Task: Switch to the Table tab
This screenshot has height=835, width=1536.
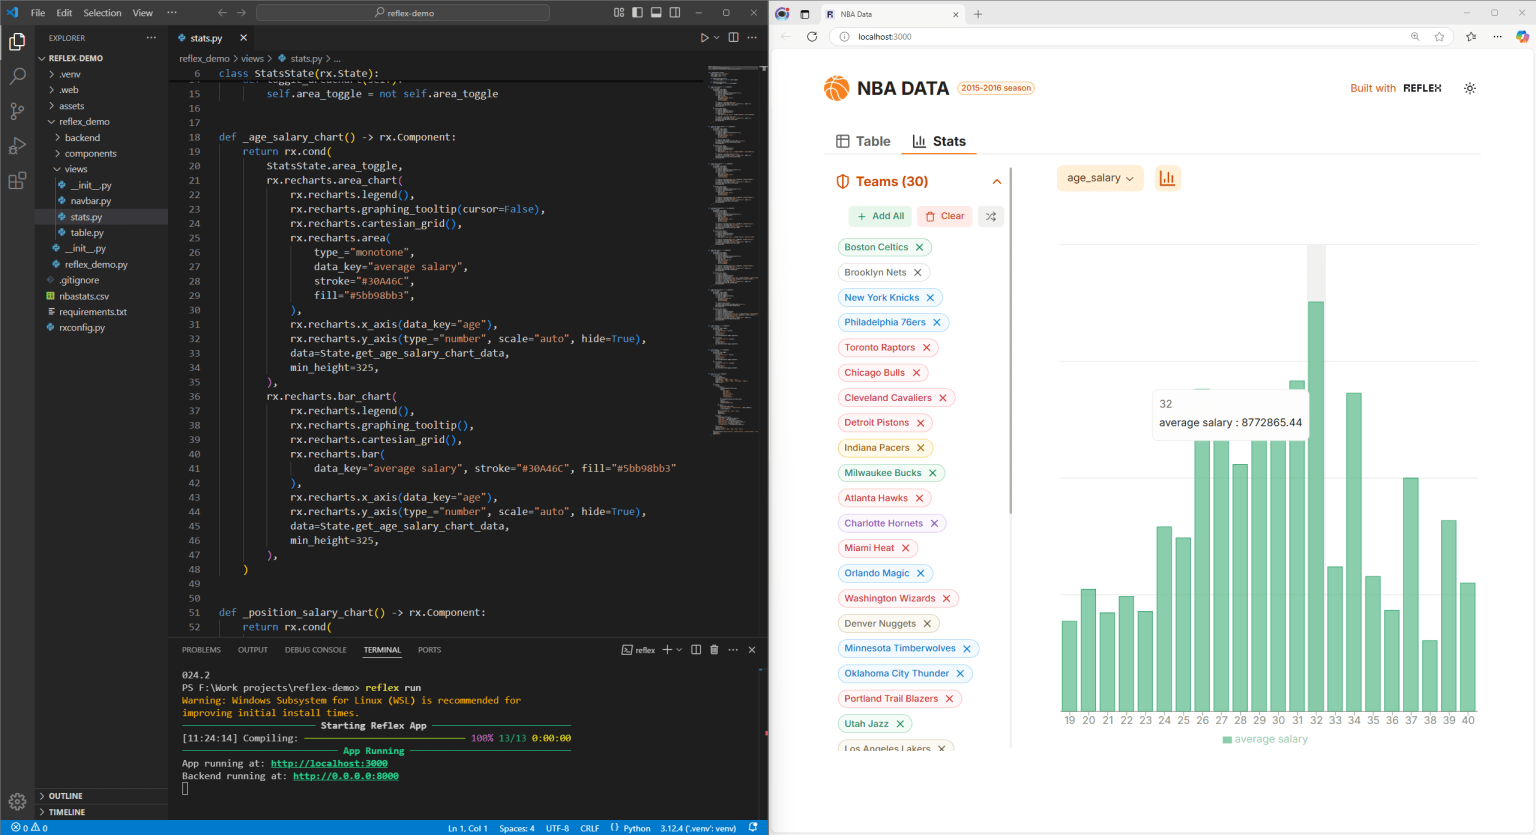Action: coord(862,141)
